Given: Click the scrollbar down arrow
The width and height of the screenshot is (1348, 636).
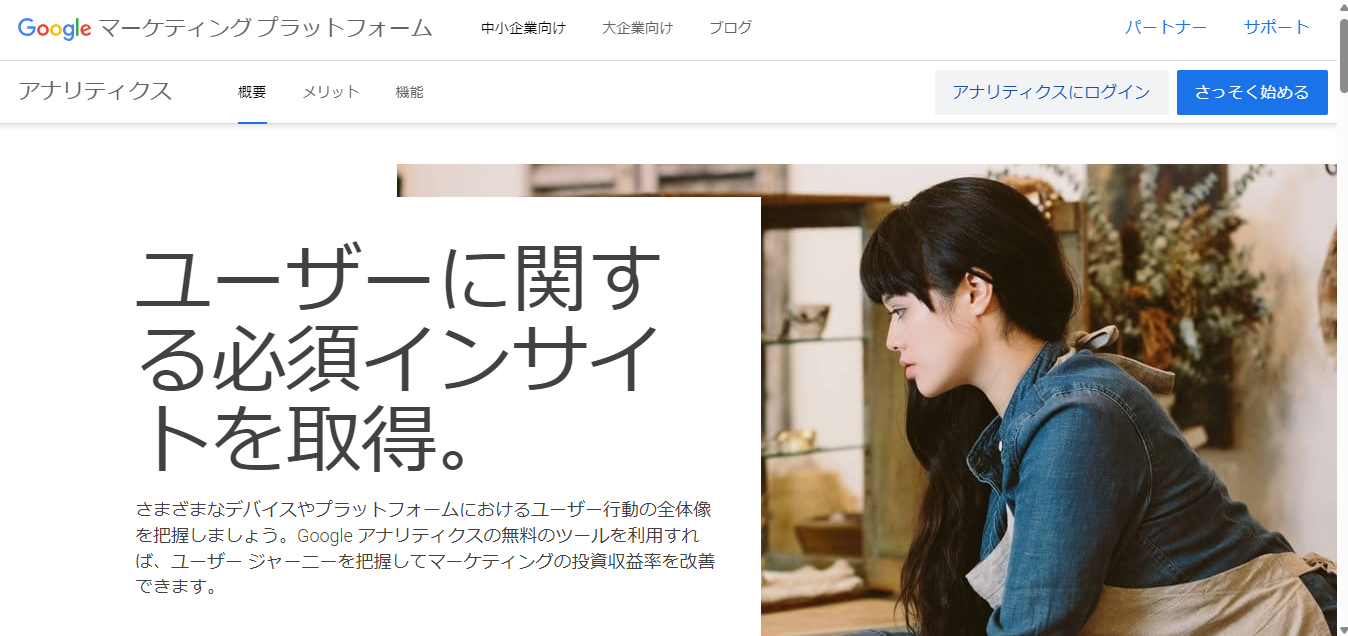Looking at the screenshot, I should tap(1342, 629).
